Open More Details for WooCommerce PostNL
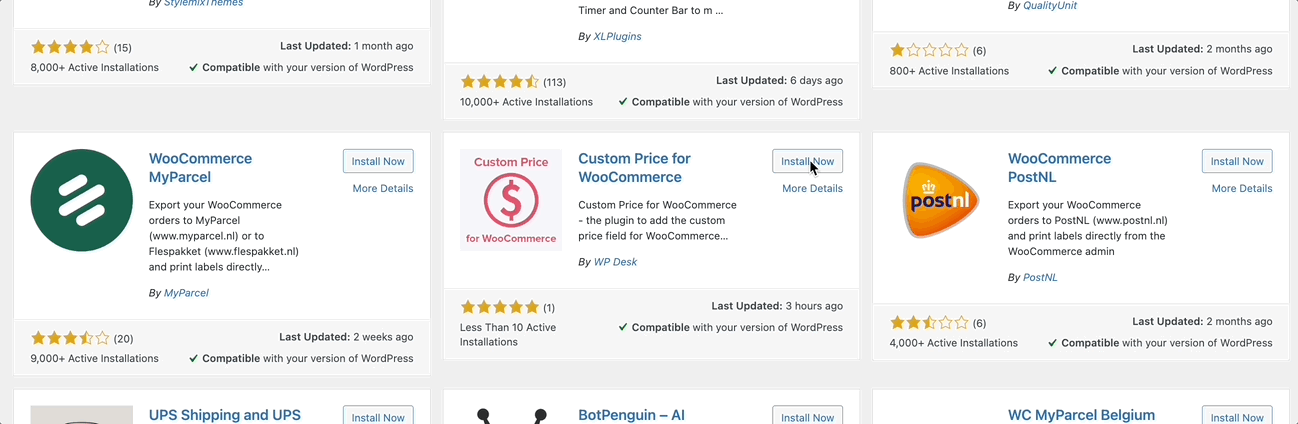Image resolution: width=1298 pixels, height=424 pixels. (x=1242, y=188)
